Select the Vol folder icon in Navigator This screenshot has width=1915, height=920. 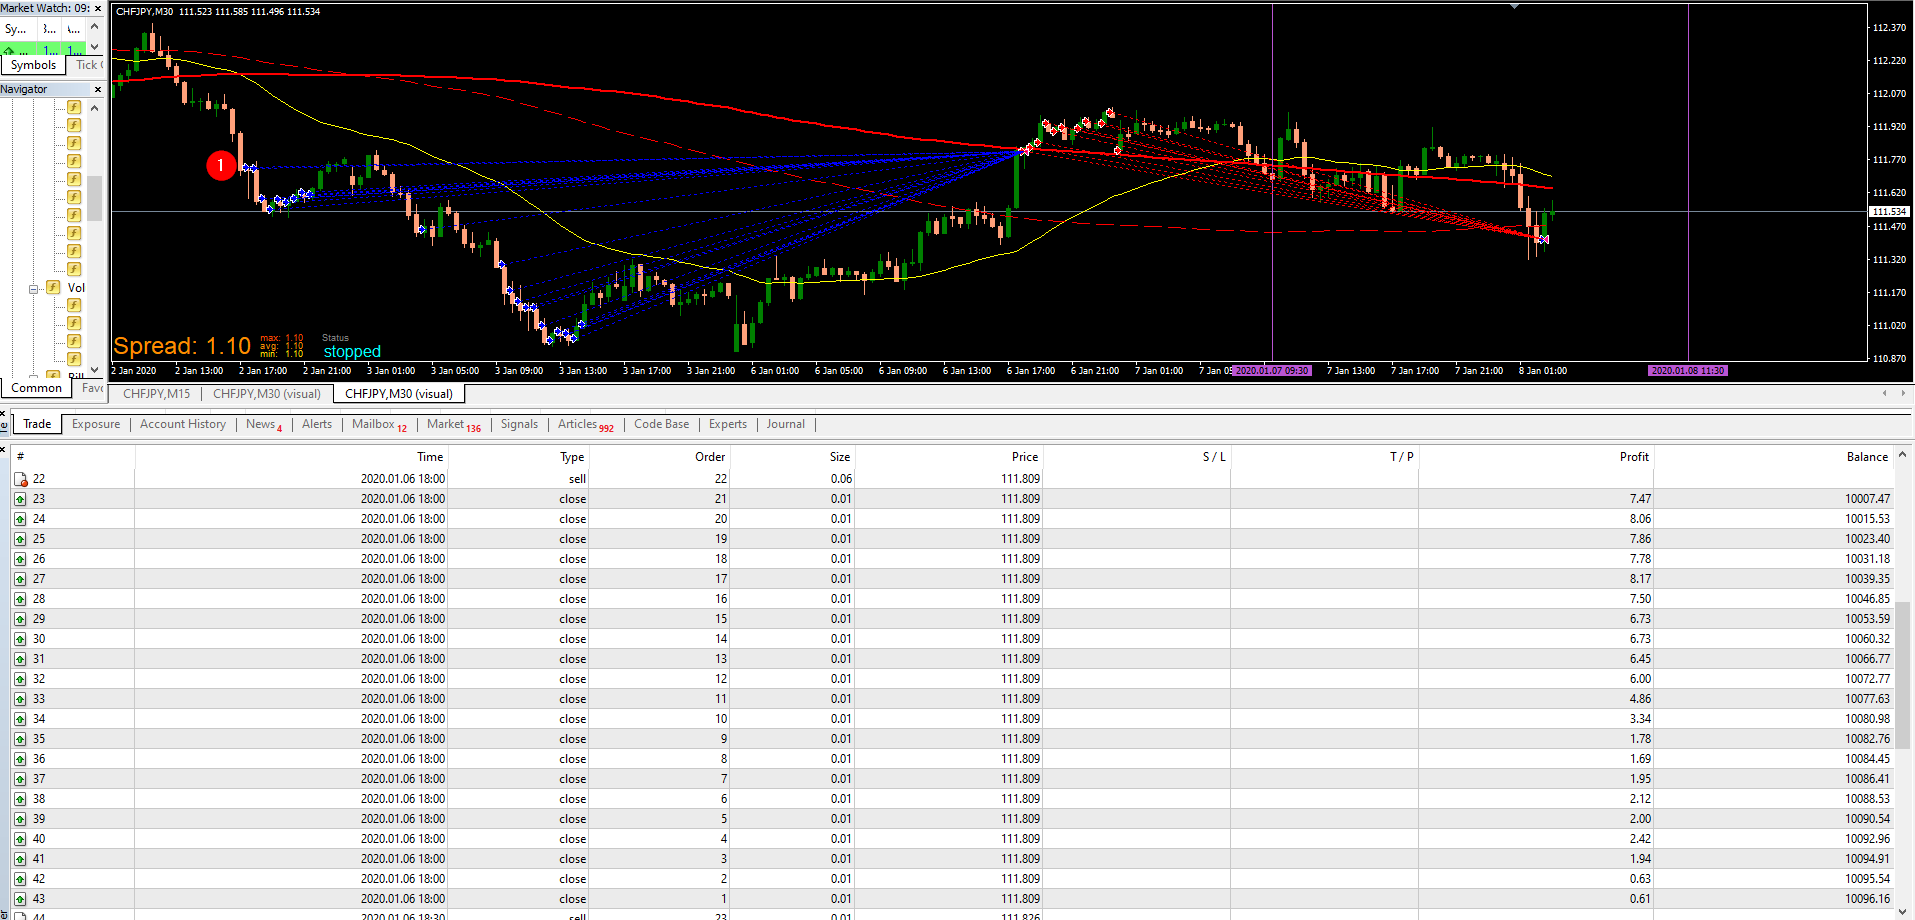coord(53,288)
